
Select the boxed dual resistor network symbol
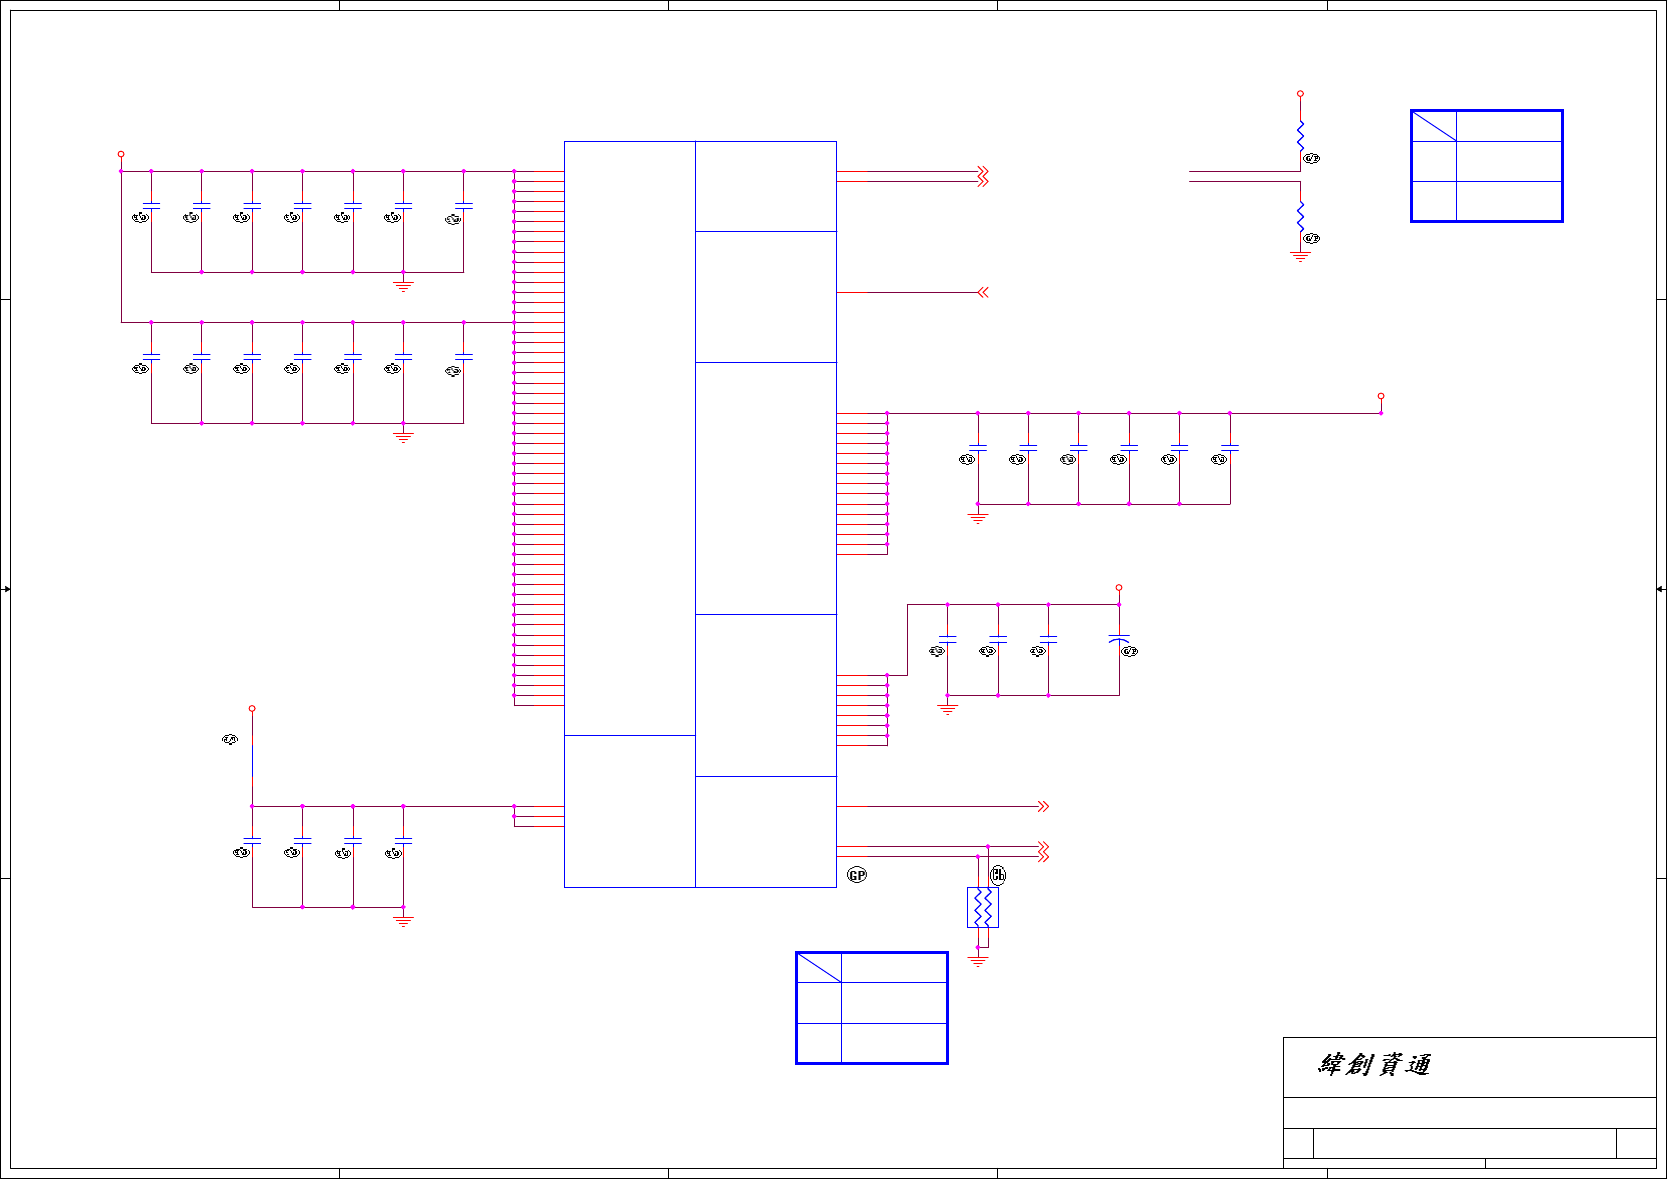pyautogui.click(x=983, y=907)
